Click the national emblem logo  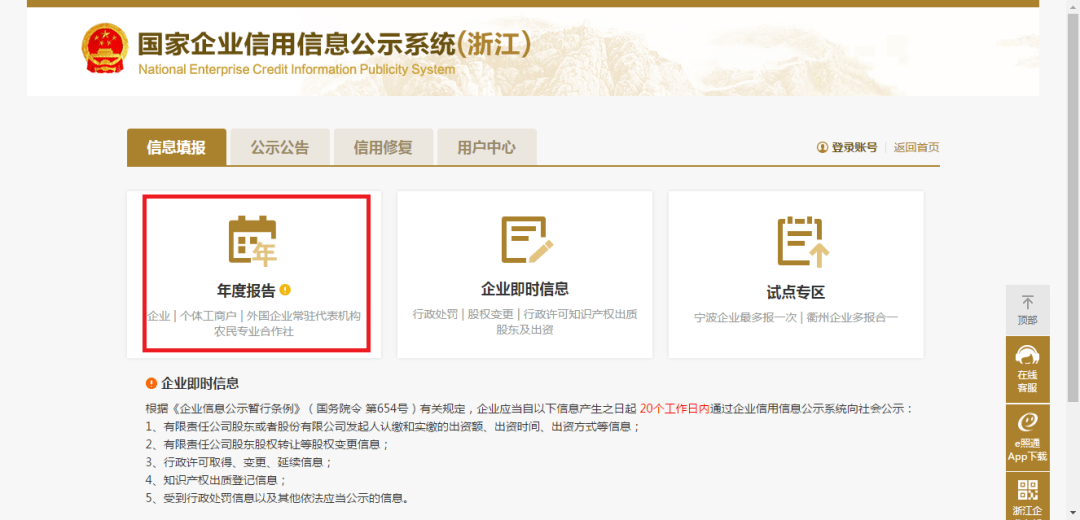105,49
